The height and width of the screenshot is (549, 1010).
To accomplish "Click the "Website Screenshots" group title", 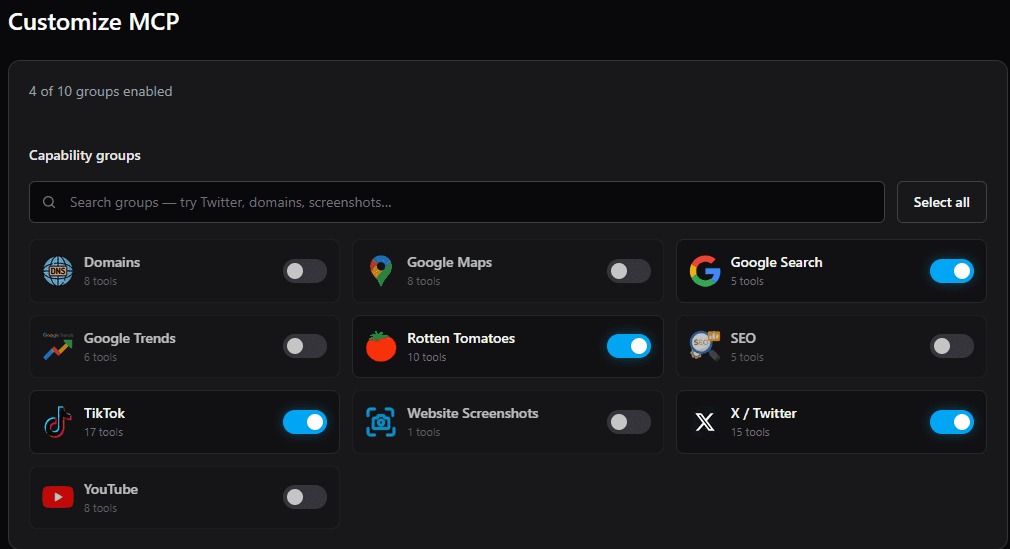I will point(473,413).
